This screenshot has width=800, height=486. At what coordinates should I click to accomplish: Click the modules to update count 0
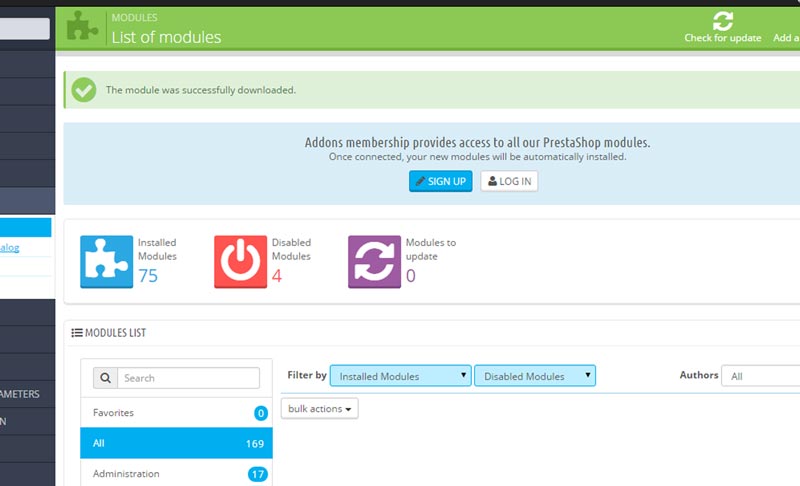tap(411, 276)
